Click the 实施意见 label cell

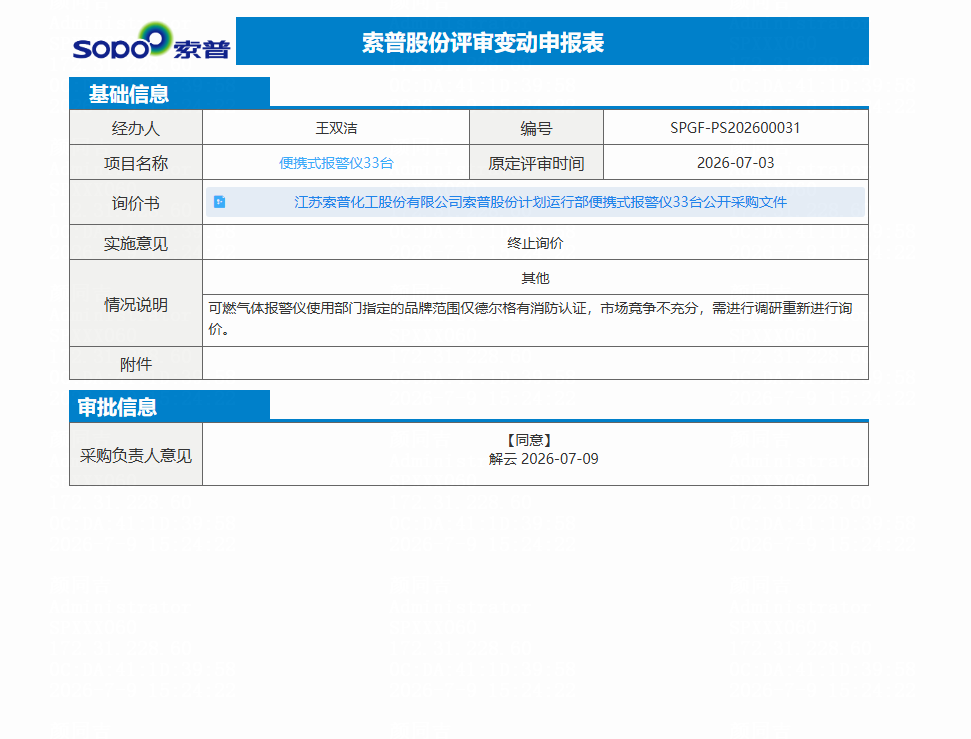(x=136, y=243)
